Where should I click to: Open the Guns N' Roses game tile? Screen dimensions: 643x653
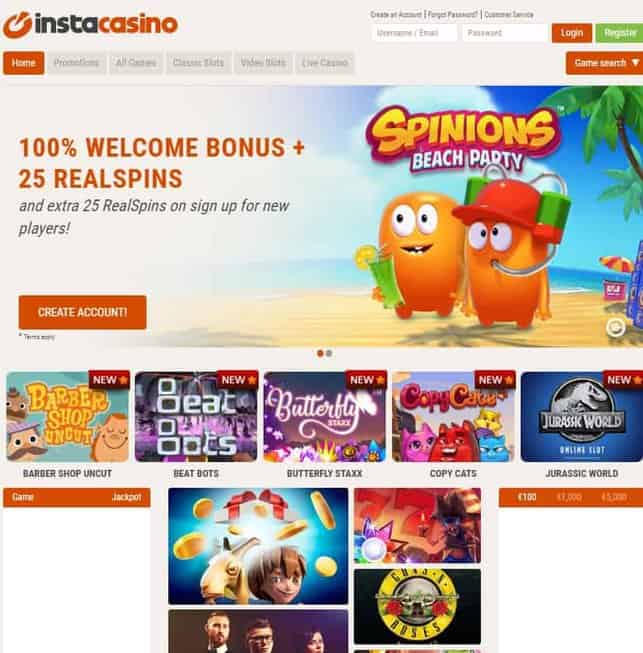pyautogui.click(x=417, y=606)
